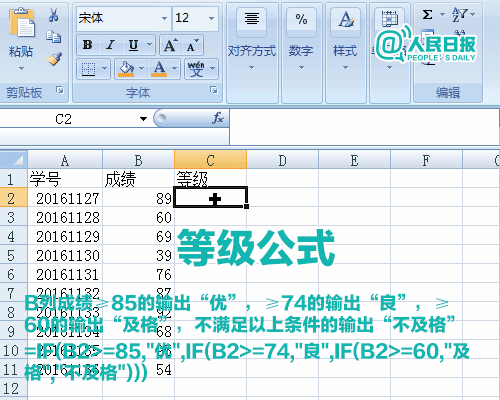Open borders dropdown arrow
The height and width of the screenshot is (400, 500).
point(105,69)
